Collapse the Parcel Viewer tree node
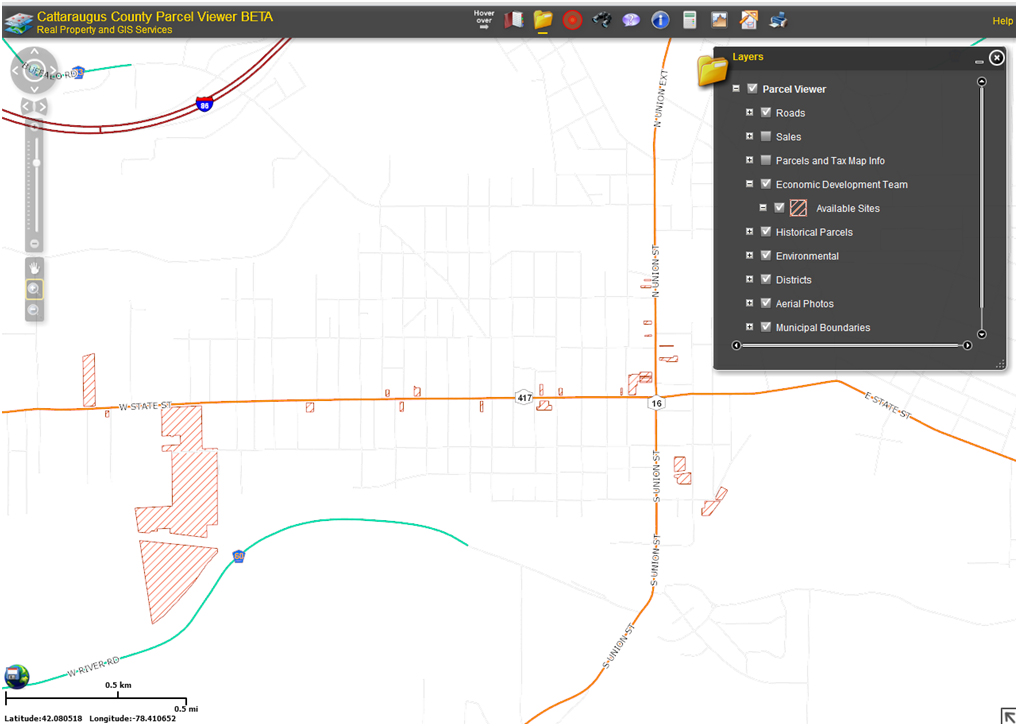Viewport: 1018px width, 726px height. click(736, 89)
